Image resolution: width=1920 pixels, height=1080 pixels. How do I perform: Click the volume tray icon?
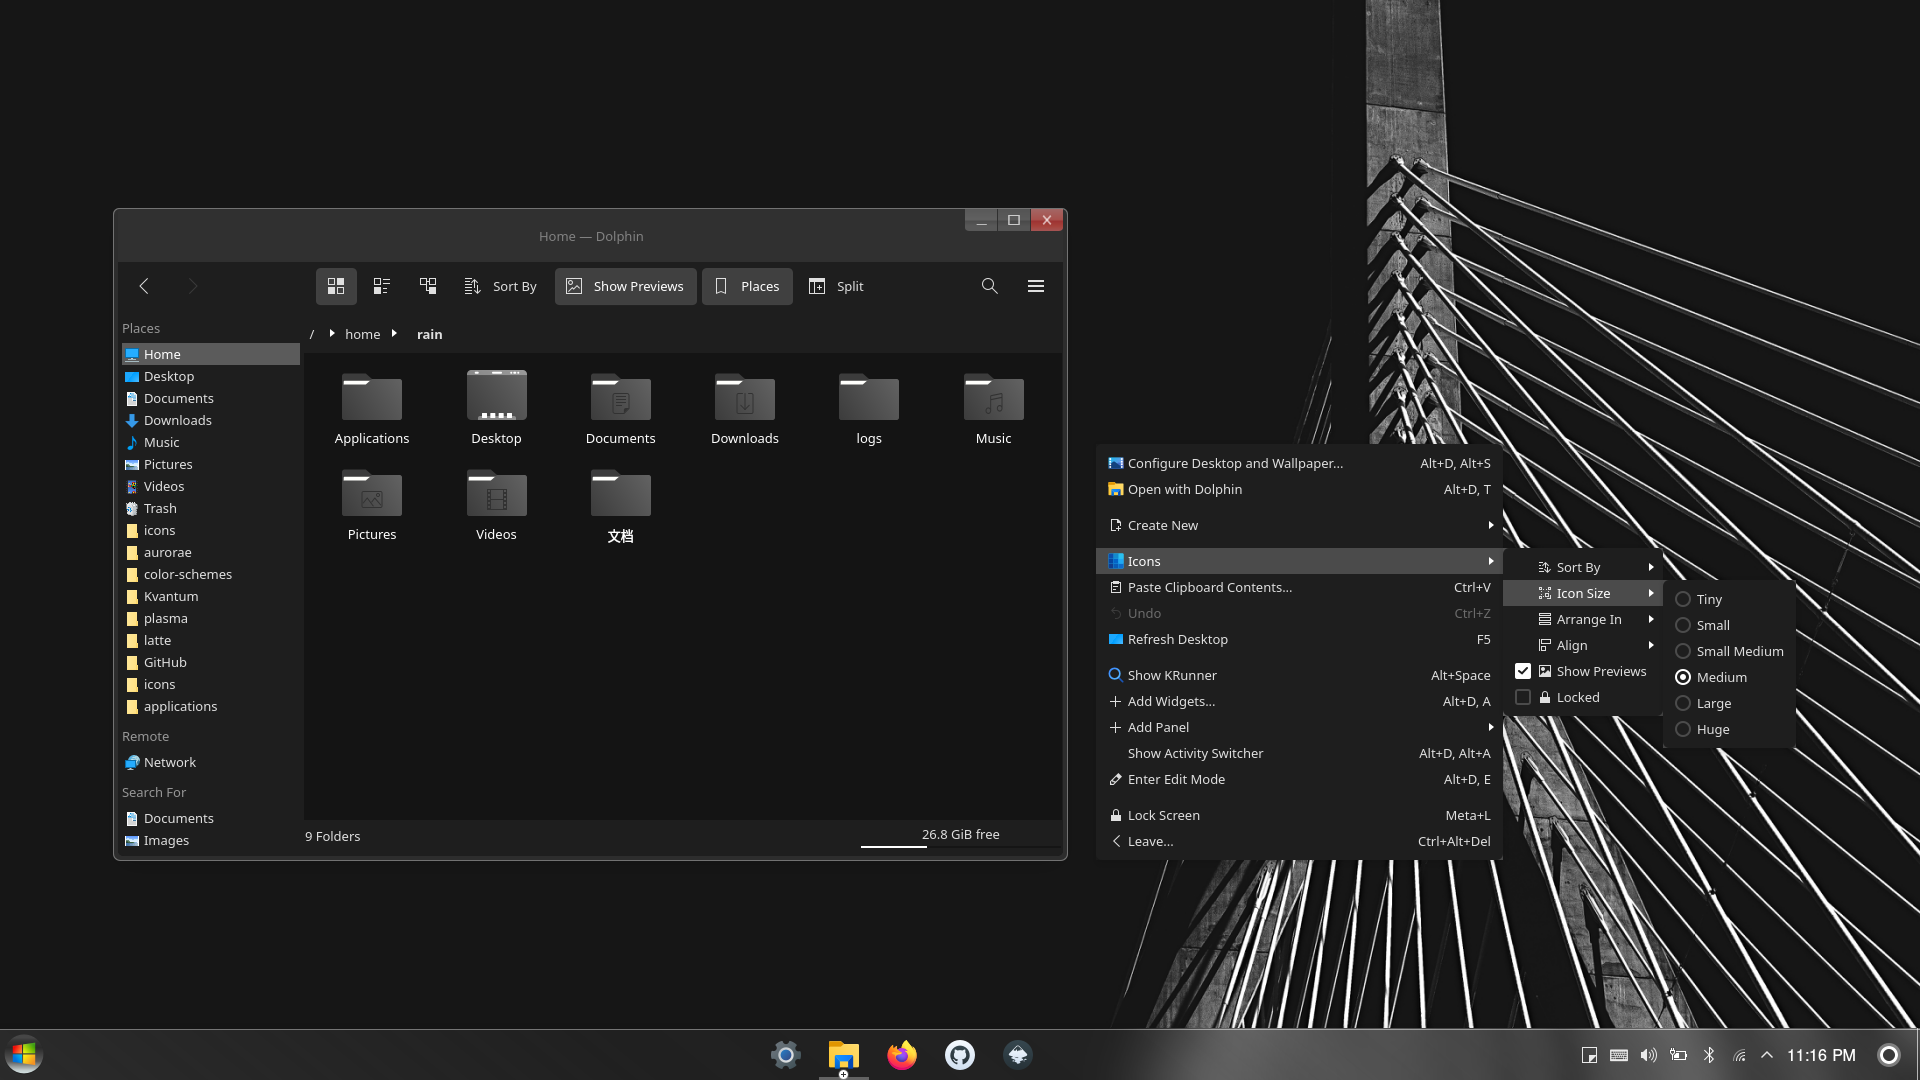(x=1649, y=1055)
